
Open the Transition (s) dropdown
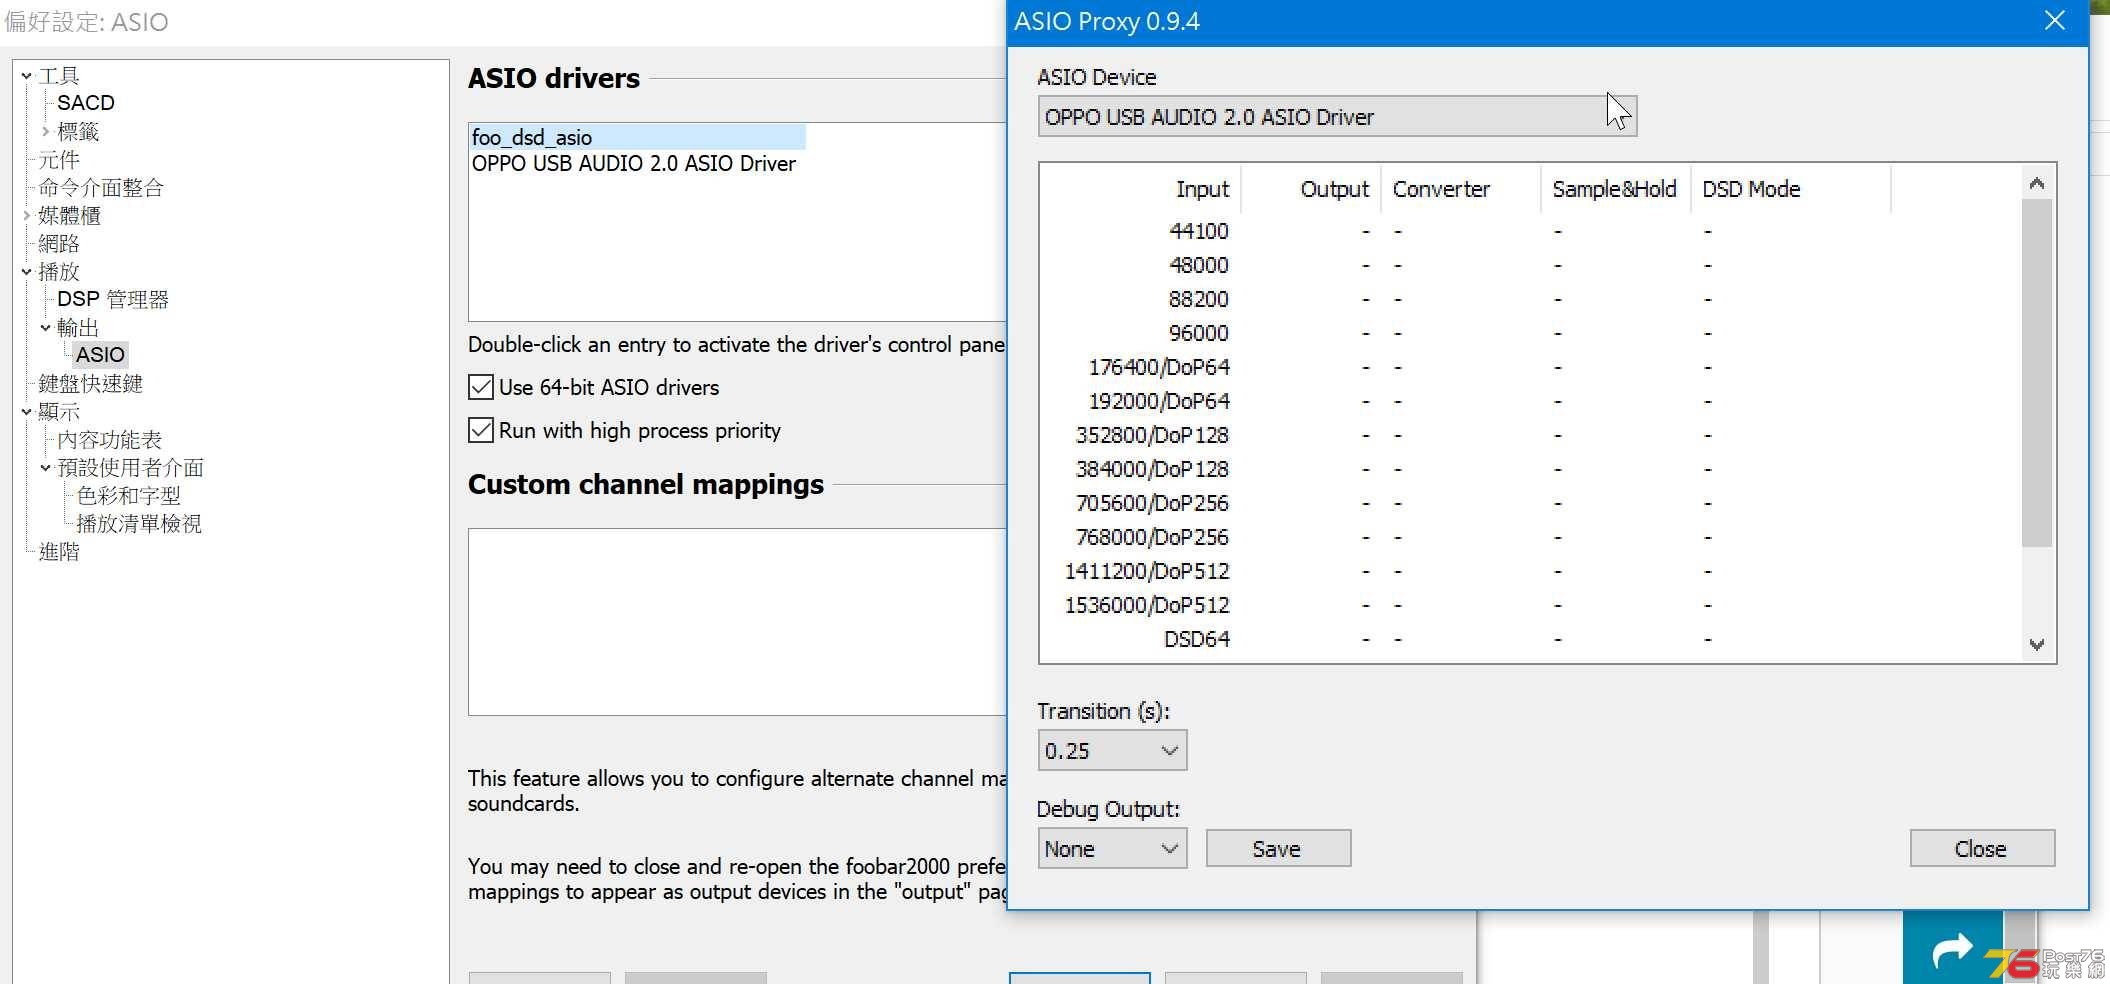point(1112,751)
